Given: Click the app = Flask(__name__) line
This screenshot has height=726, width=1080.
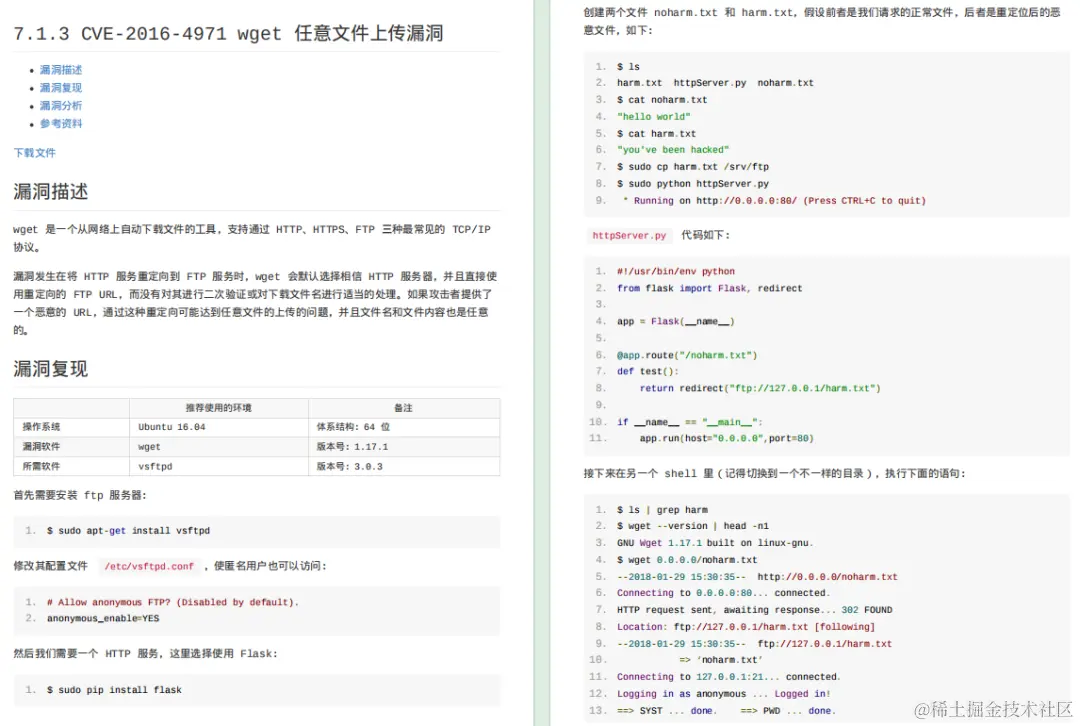Looking at the screenshot, I should tap(676, 321).
